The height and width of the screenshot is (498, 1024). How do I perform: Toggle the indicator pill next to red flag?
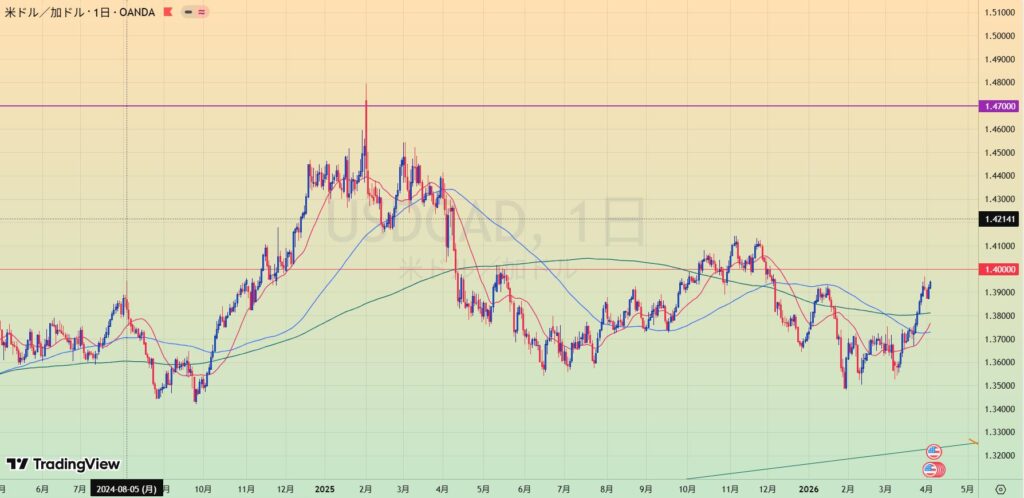point(195,12)
